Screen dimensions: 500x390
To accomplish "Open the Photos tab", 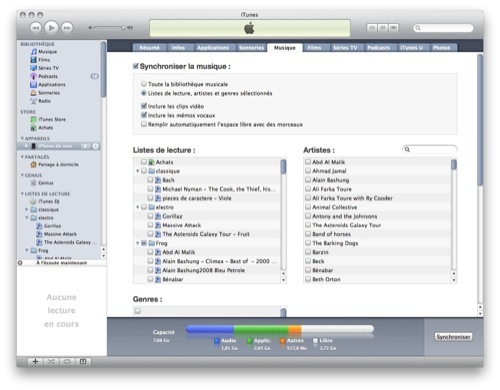I will [442, 48].
